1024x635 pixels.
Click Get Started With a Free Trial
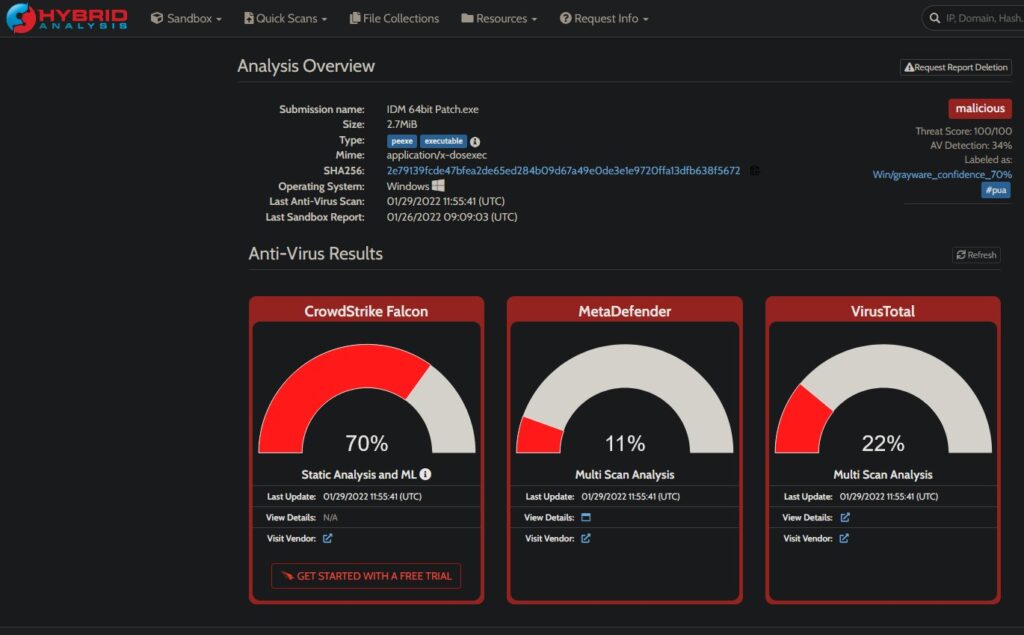[366, 576]
